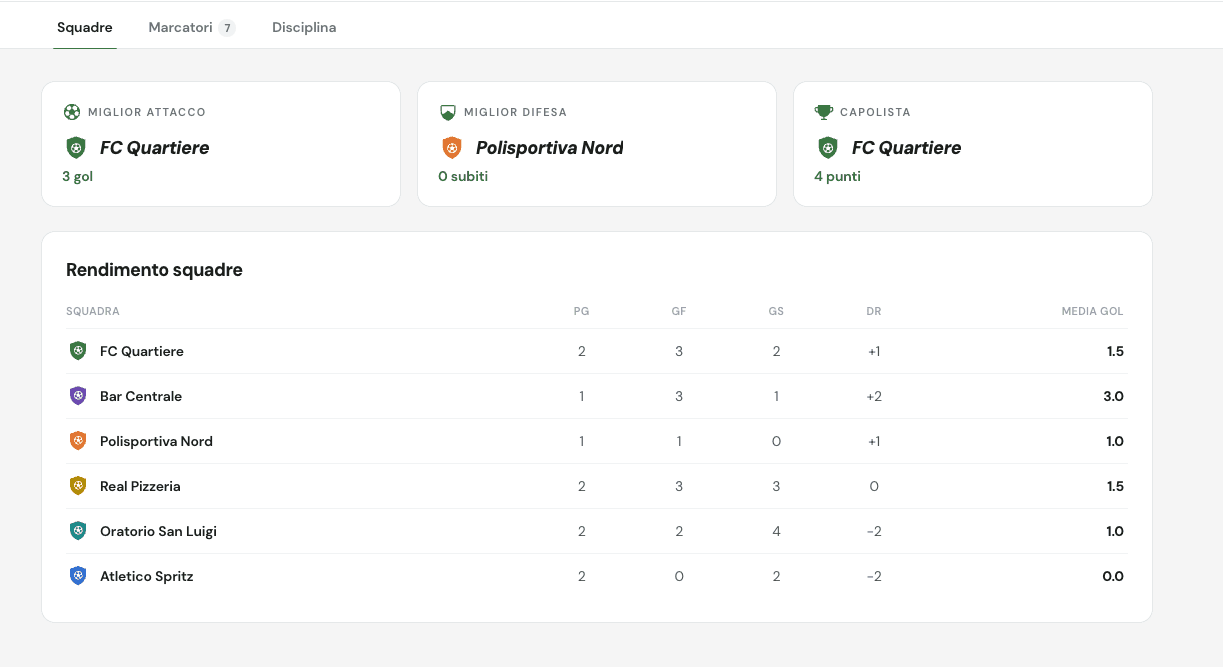Sort by the MEDIA GOL column header
This screenshot has height=667, width=1223.
click(1093, 311)
